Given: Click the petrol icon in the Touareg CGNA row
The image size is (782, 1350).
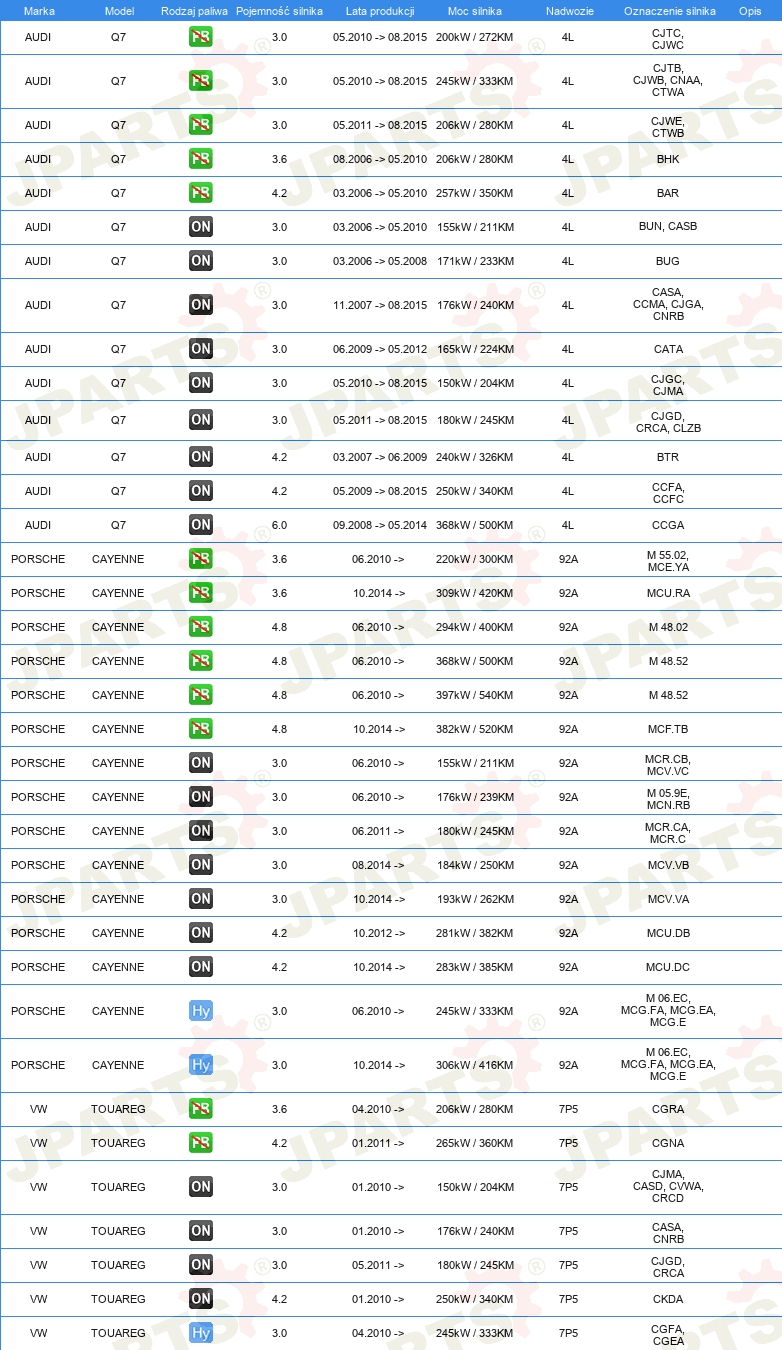Looking at the screenshot, I should pos(201,1143).
